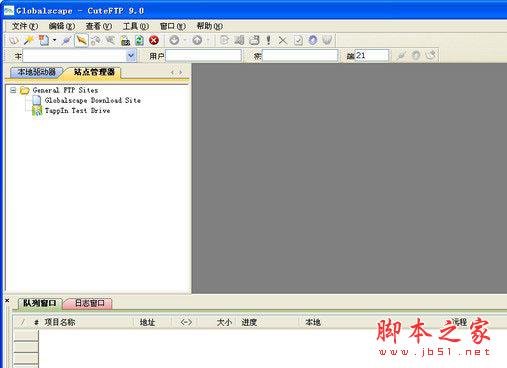The image size is (507, 368).
Task: Close the bottom queue pane
Action: click(x=7, y=300)
